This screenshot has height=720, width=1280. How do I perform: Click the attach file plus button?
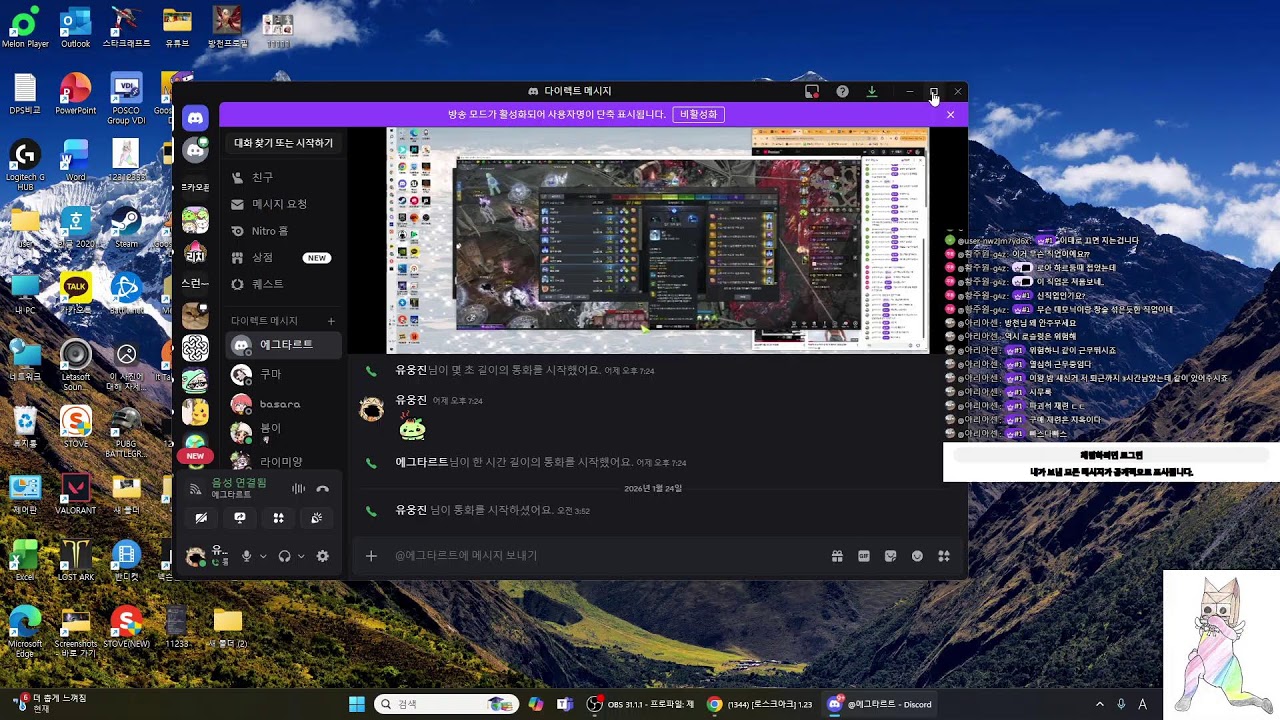coord(371,556)
